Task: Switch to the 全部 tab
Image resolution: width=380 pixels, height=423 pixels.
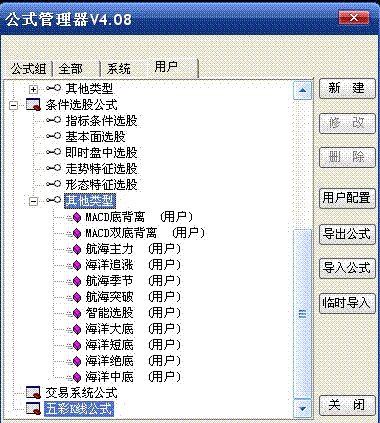Action: pyautogui.click(x=76, y=69)
